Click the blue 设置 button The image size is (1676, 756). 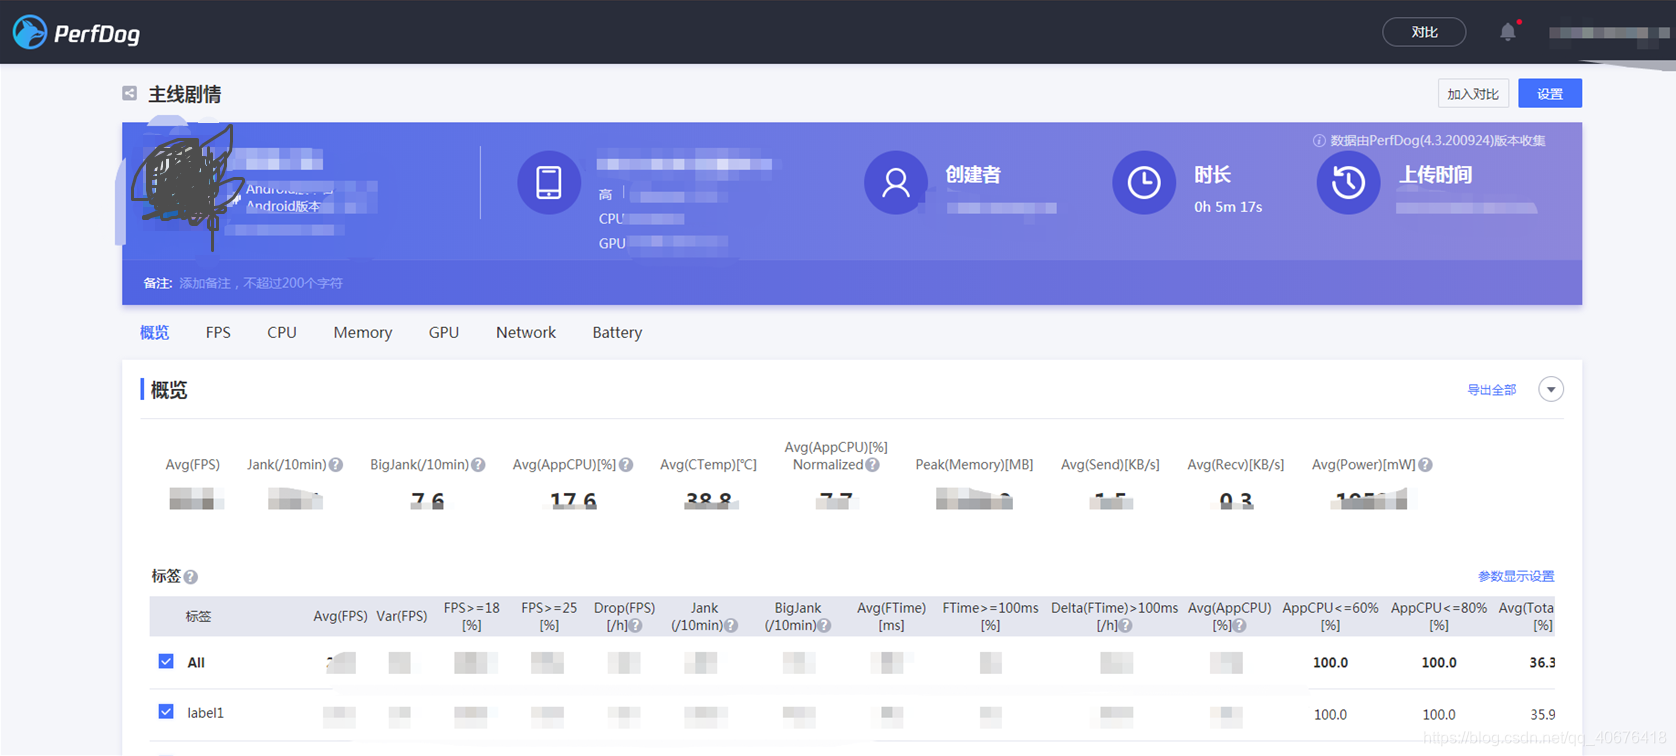tap(1550, 94)
